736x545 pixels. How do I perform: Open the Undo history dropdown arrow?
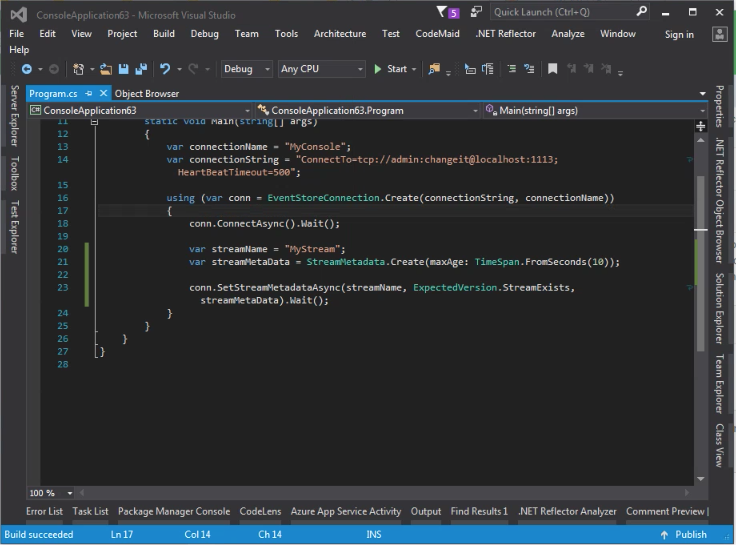[x=179, y=69]
